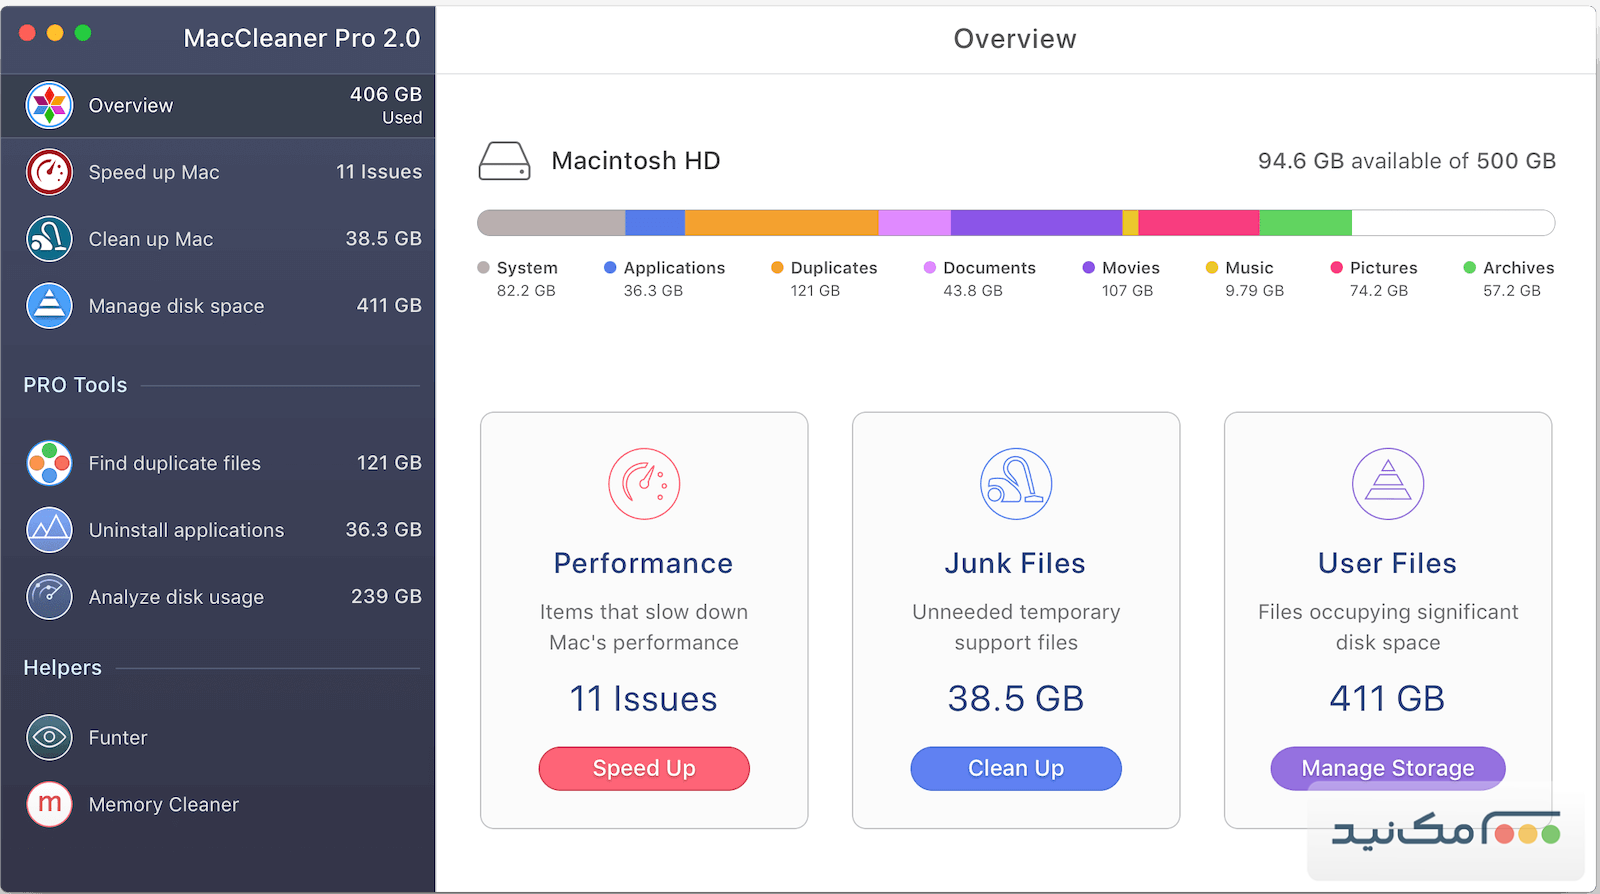
Task: Click the User Files pyramid icon in card
Action: click(1388, 484)
